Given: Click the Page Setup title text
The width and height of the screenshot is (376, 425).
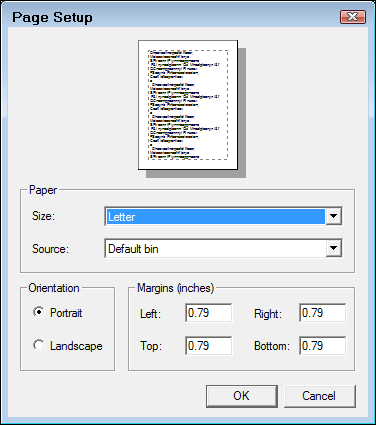Looking at the screenshot, I should [x=52, y=17].
